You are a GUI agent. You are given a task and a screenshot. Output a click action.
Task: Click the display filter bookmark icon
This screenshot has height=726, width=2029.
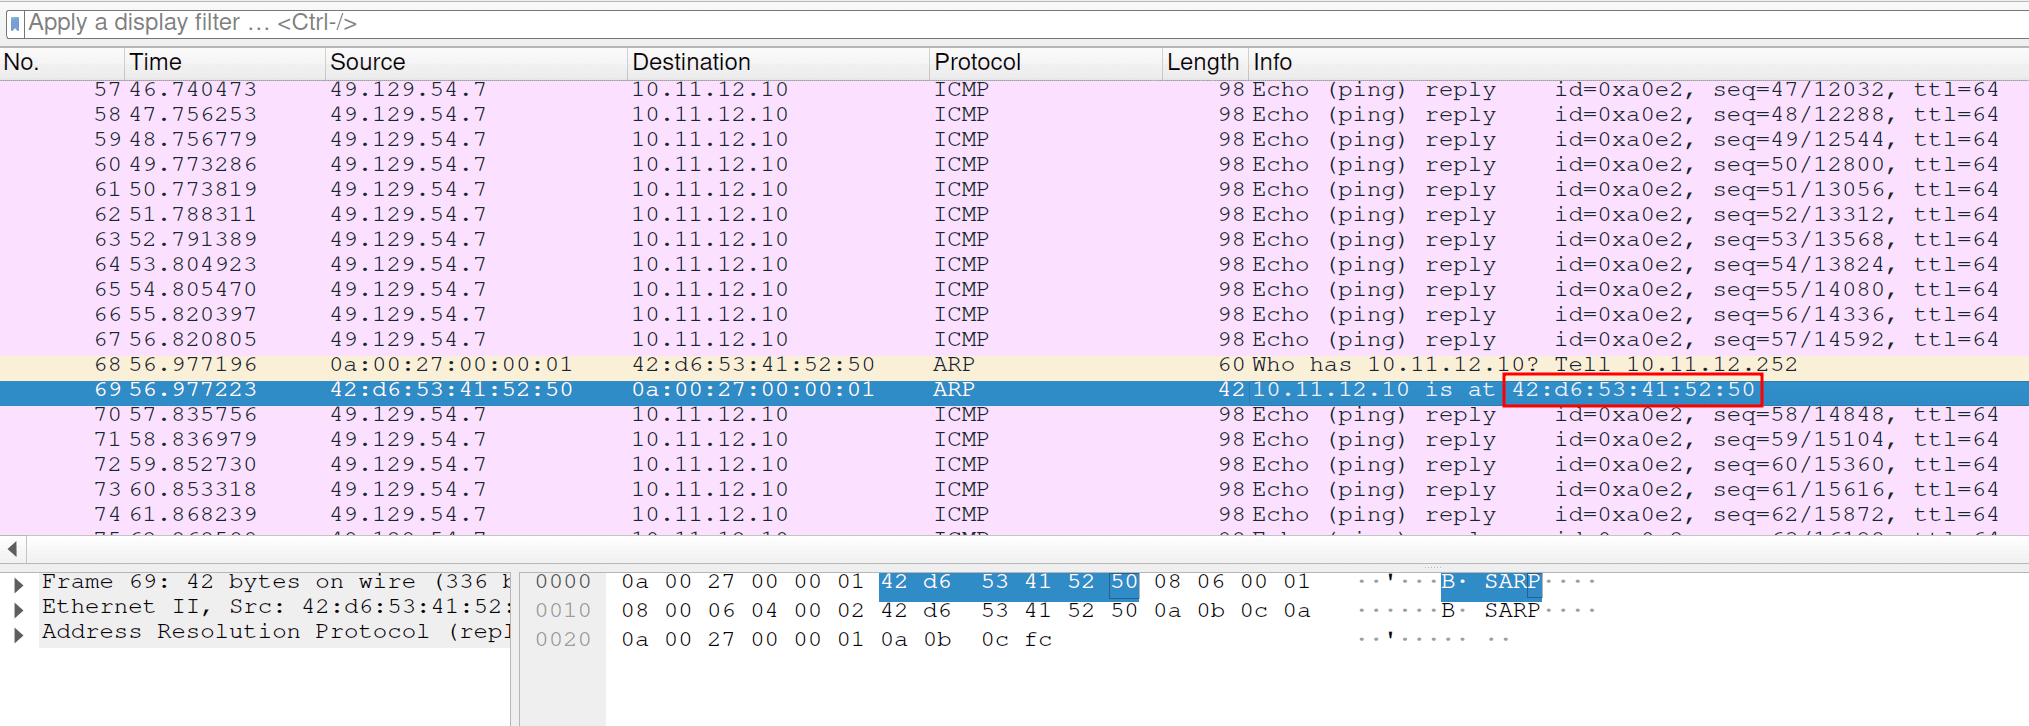click(14, 23)
